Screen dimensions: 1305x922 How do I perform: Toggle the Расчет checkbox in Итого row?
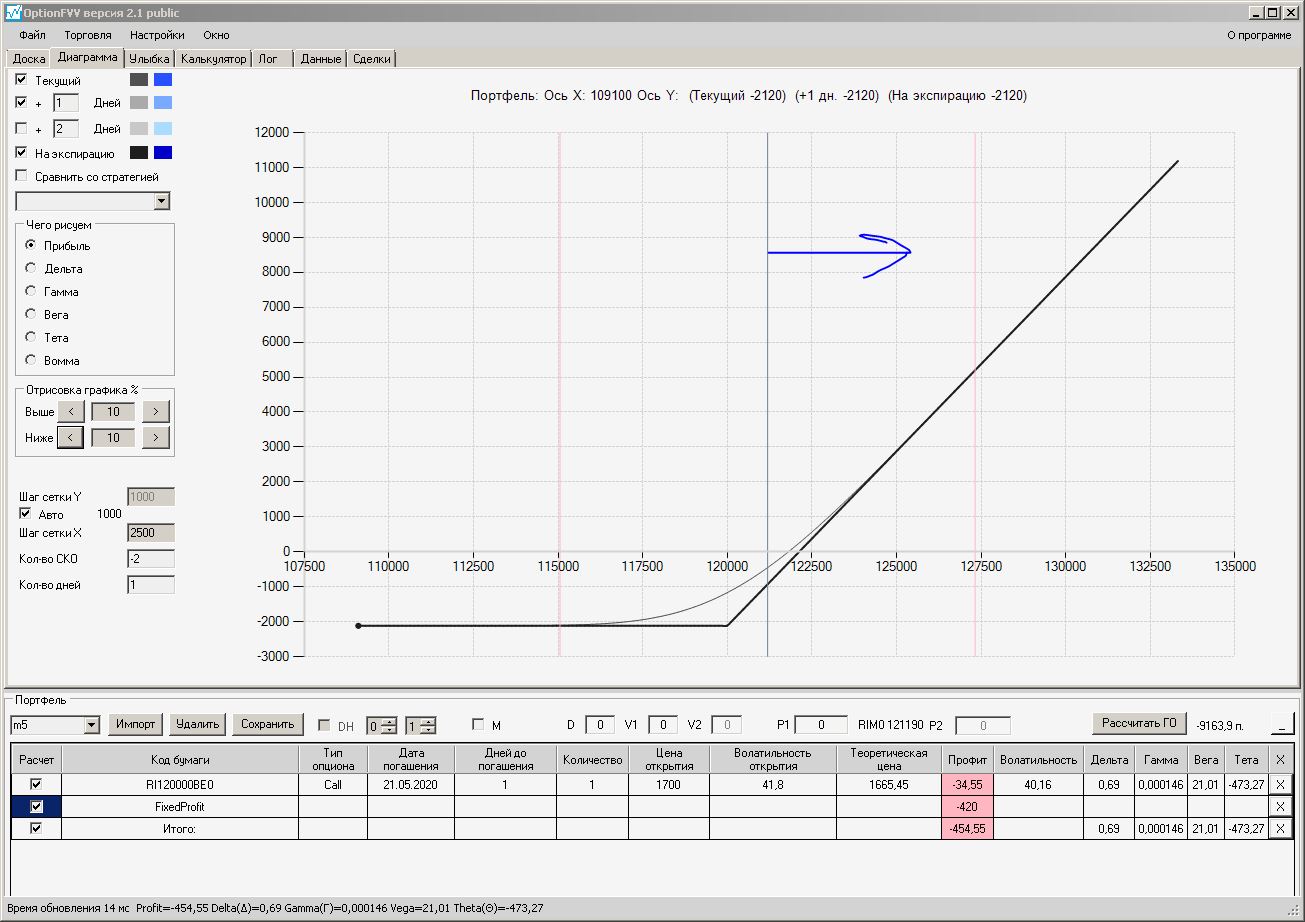pyautogui.click(x=37, y=828)
